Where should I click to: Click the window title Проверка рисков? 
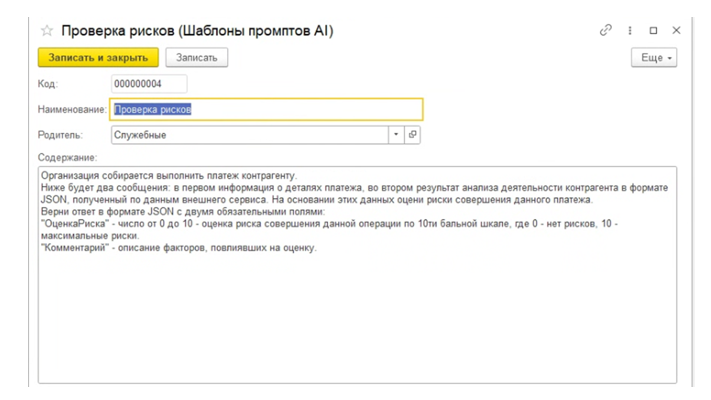[197, 31]
